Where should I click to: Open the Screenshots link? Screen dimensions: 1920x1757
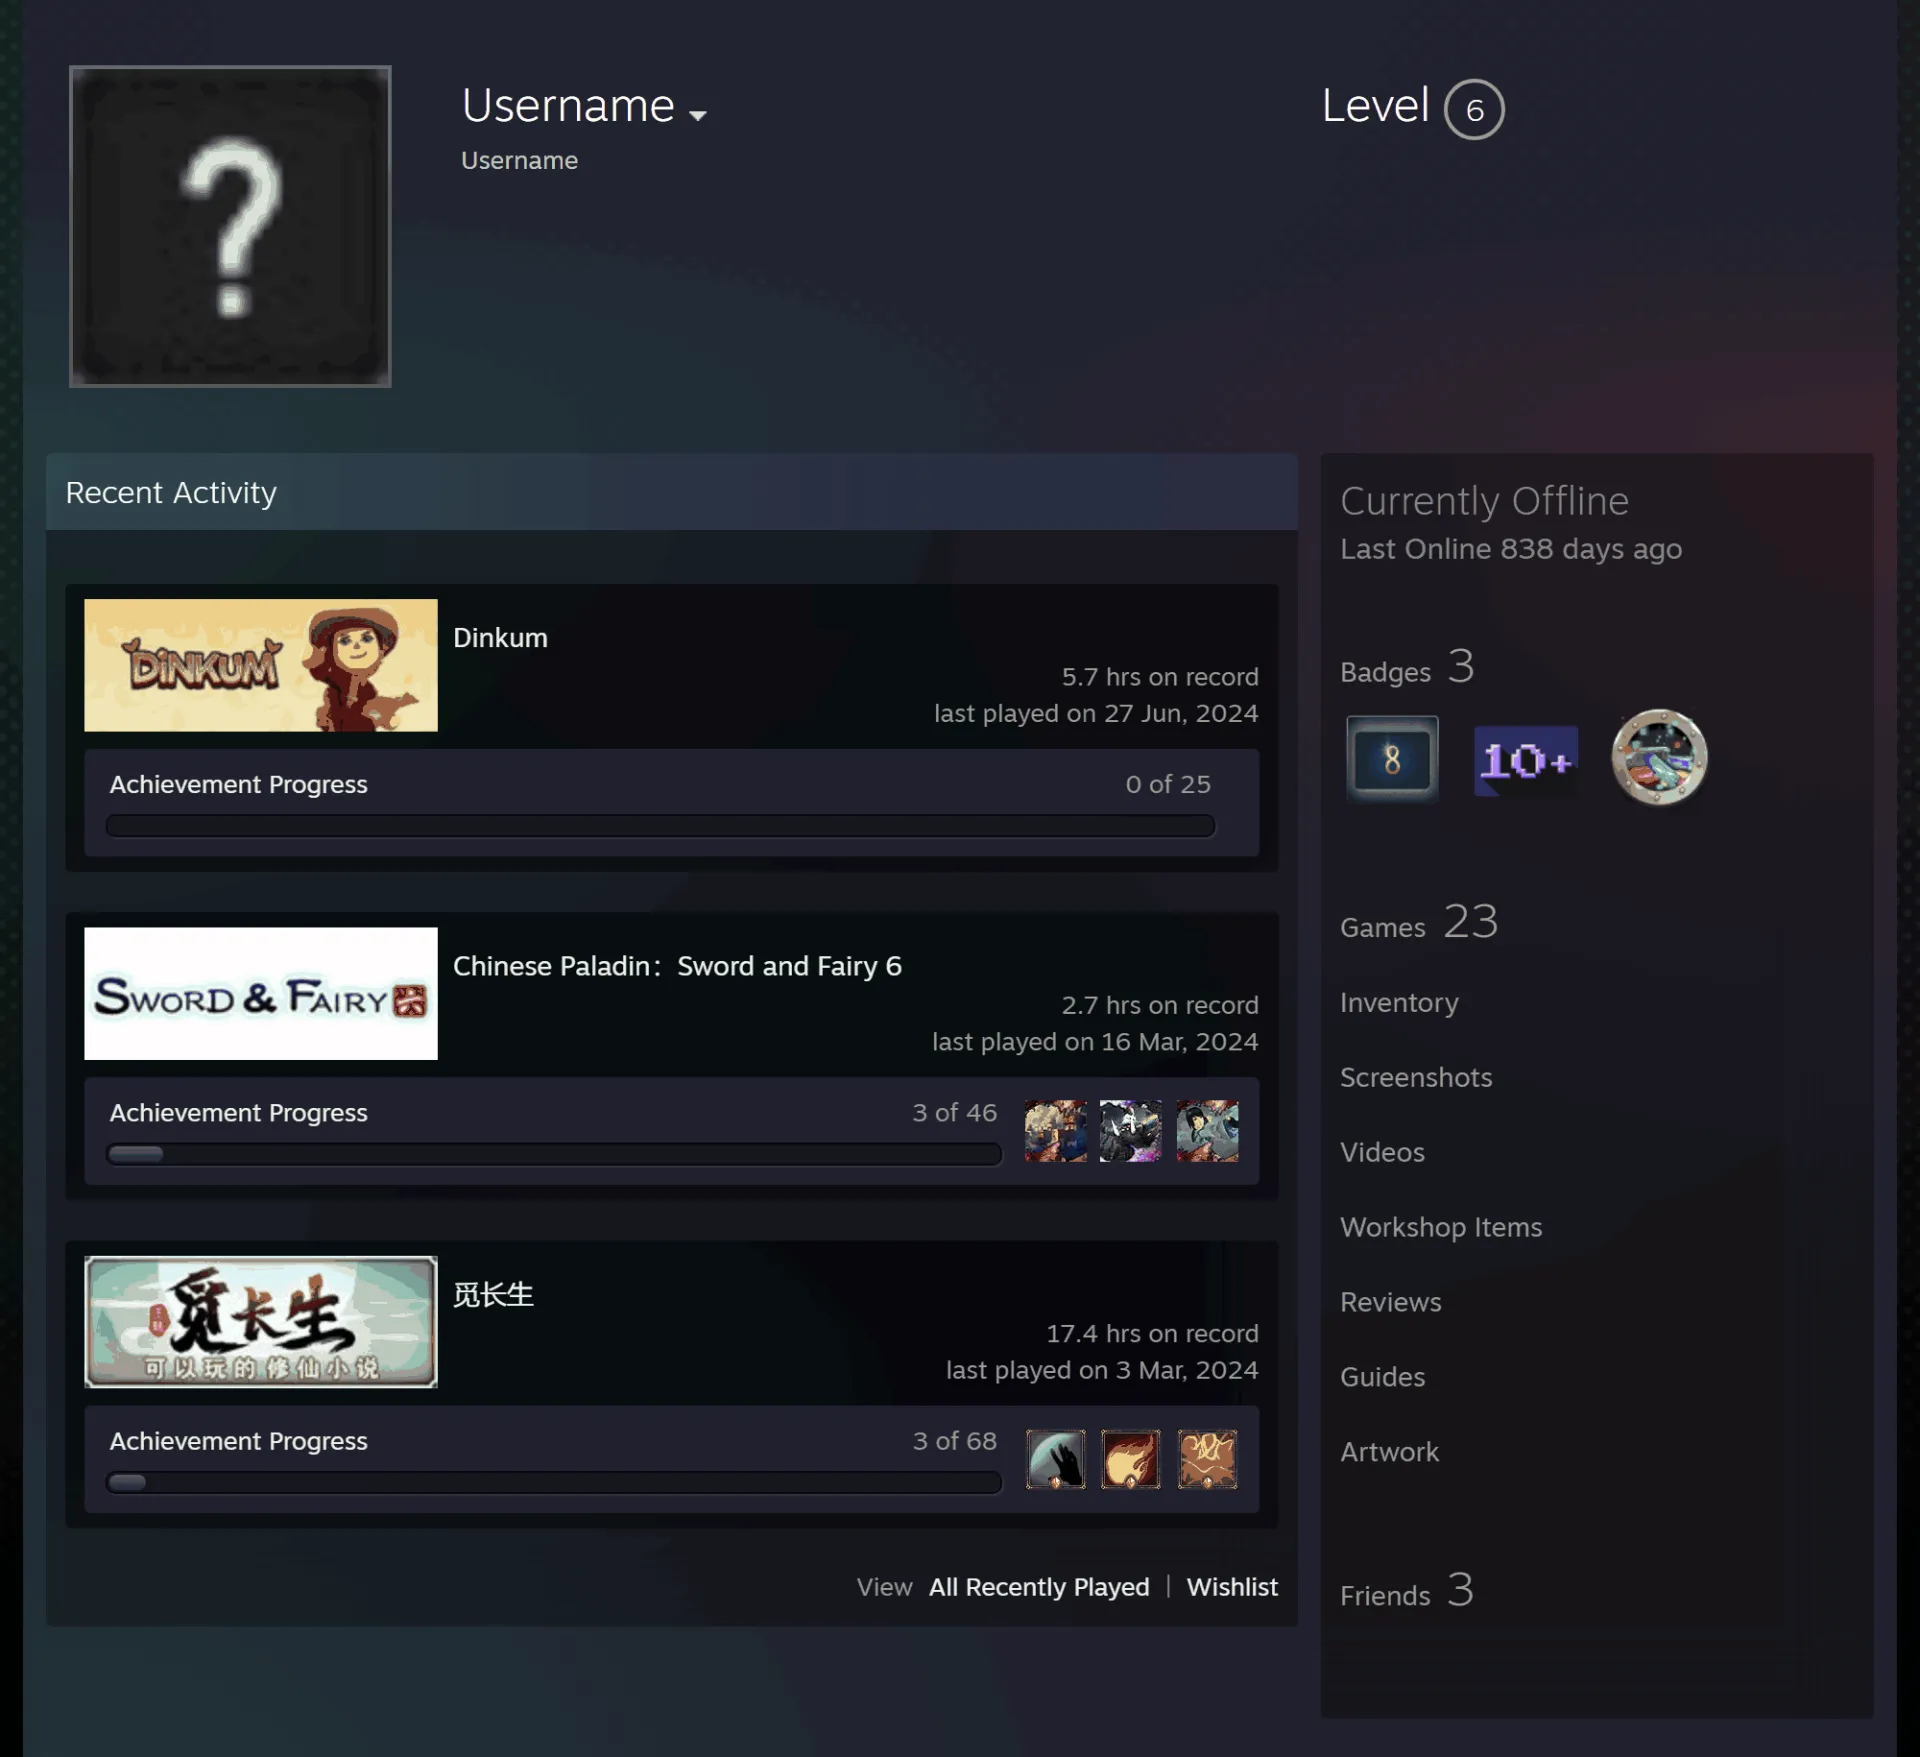pos(1416,1077)
